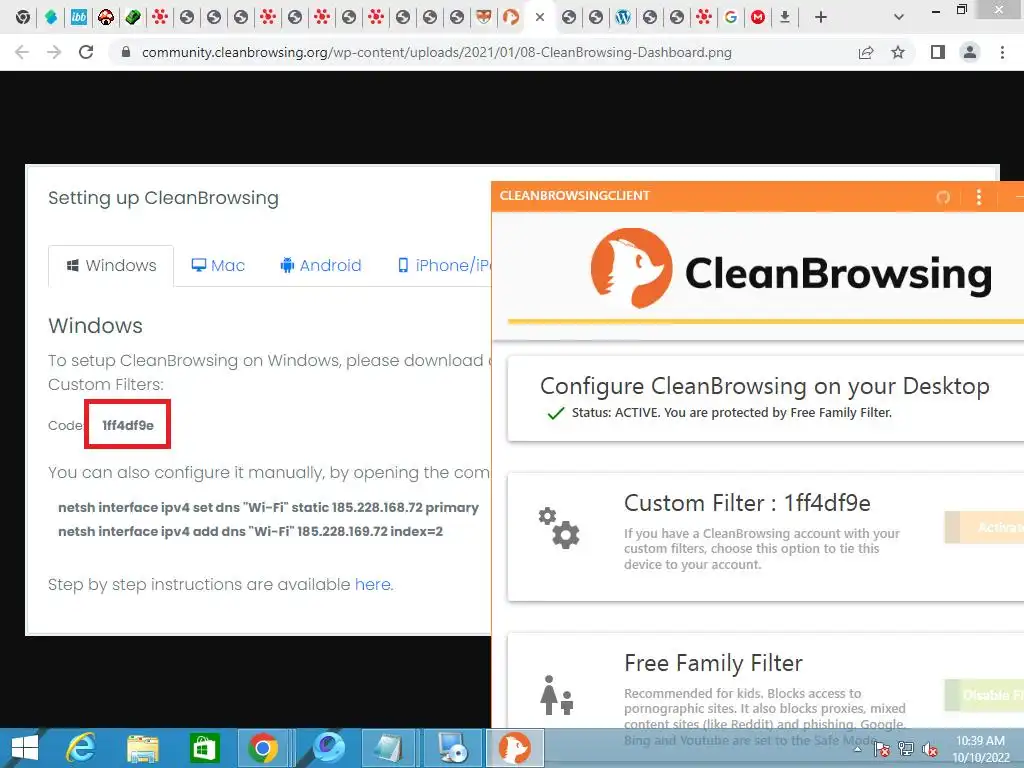
Task: Switch to the ibb tab
Action: 78,18
